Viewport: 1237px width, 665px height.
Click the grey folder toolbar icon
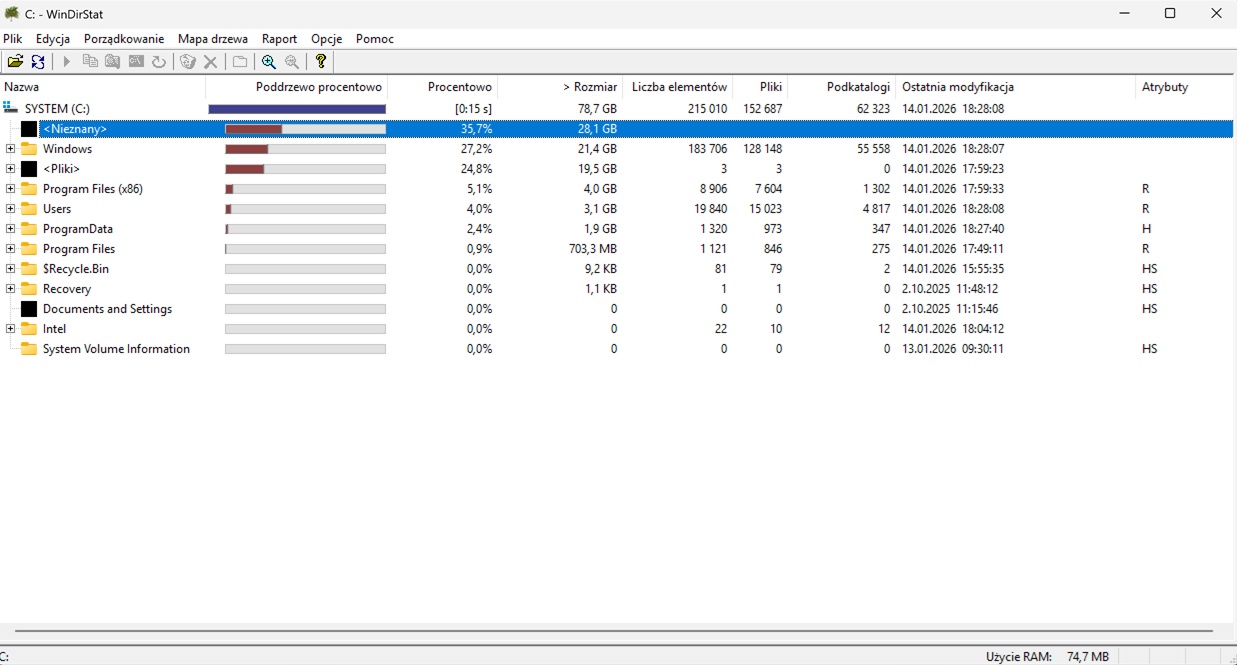coord(240,62)
